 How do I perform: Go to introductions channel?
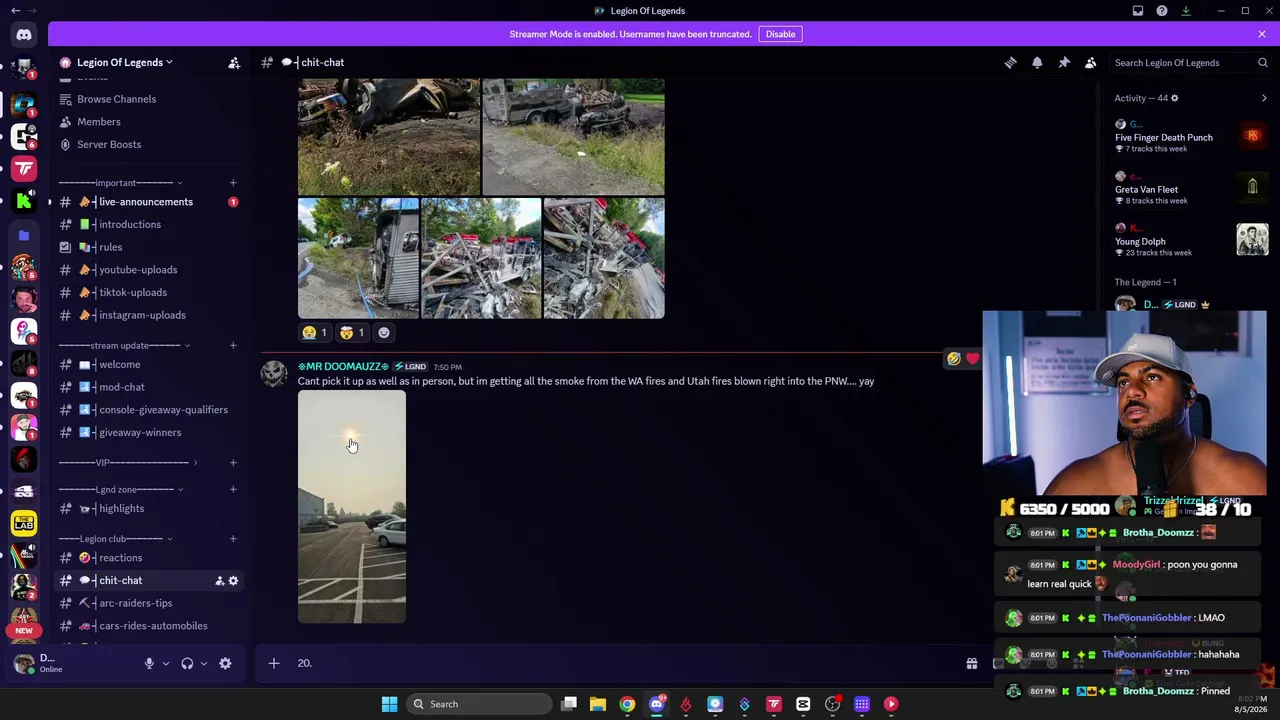pyautogui.click(x=147, y=224)
